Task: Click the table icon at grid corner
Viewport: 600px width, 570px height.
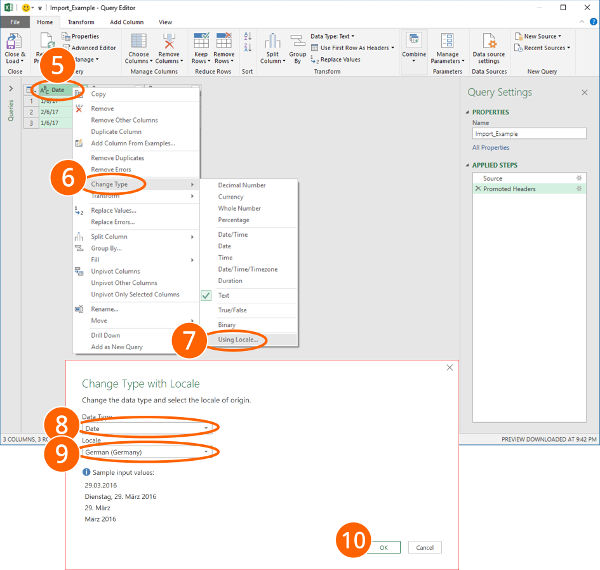Action: [x=29, y=90]
